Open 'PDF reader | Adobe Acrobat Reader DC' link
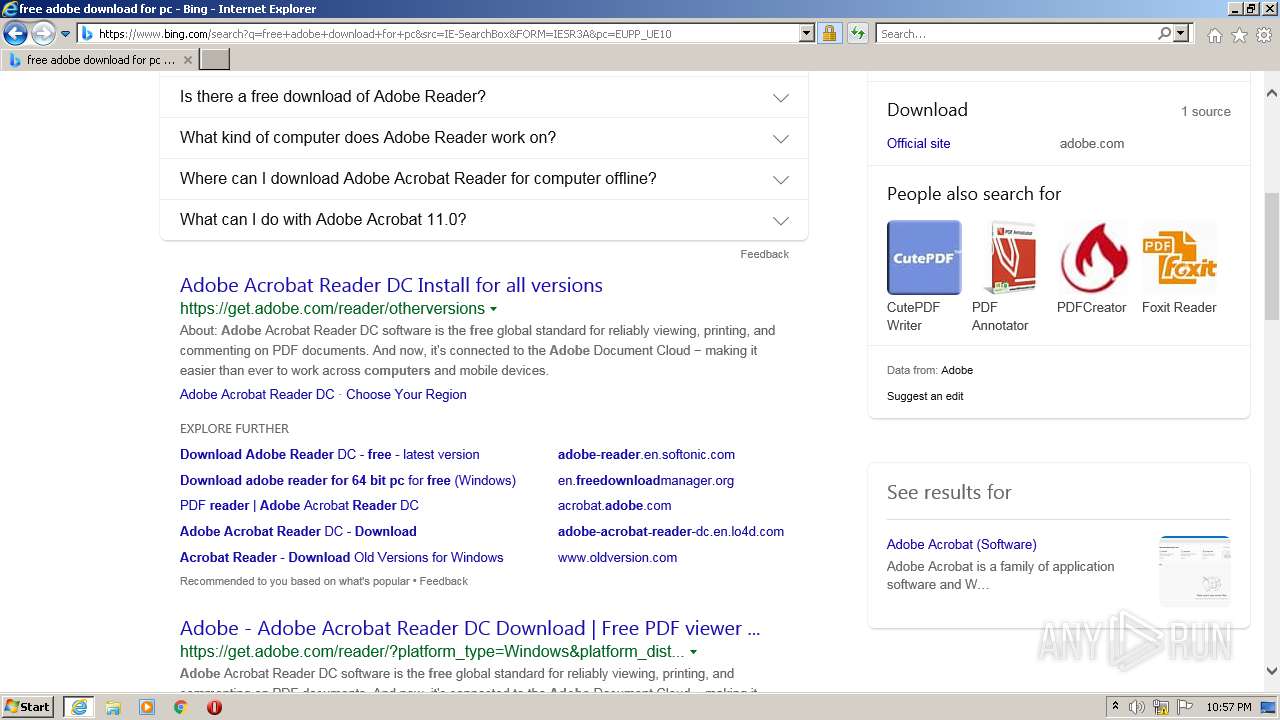The width and height of the screenshot is (1280, 720). [x=299, y=505]
